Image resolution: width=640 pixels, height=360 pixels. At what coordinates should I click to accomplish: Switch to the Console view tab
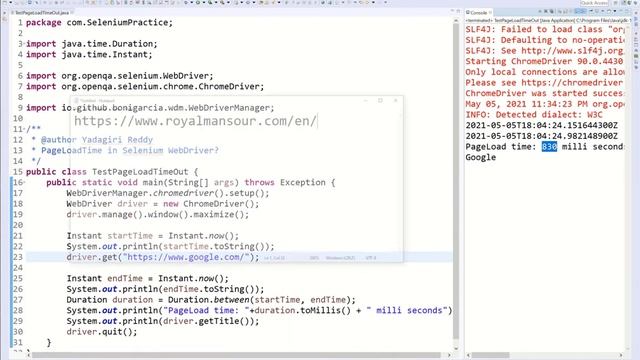[x=479, y=13]
